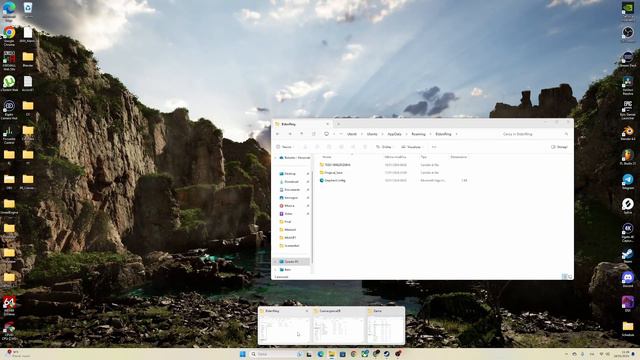
Task: Select Video in Explorer sidebar
Action: click(289, 214)
